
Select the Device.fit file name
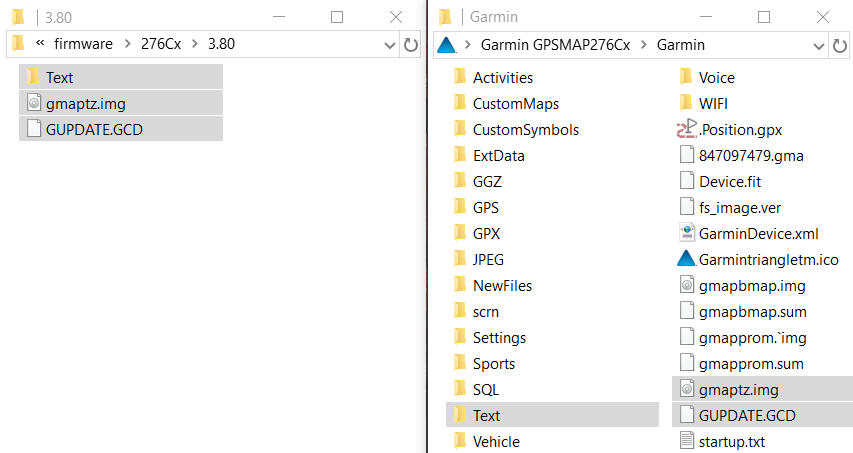pos(730,182)
